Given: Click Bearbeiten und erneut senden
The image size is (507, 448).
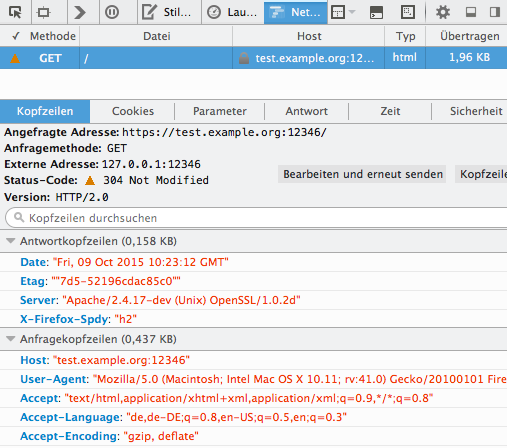Looking at the screenshot, I should (362, 174).
